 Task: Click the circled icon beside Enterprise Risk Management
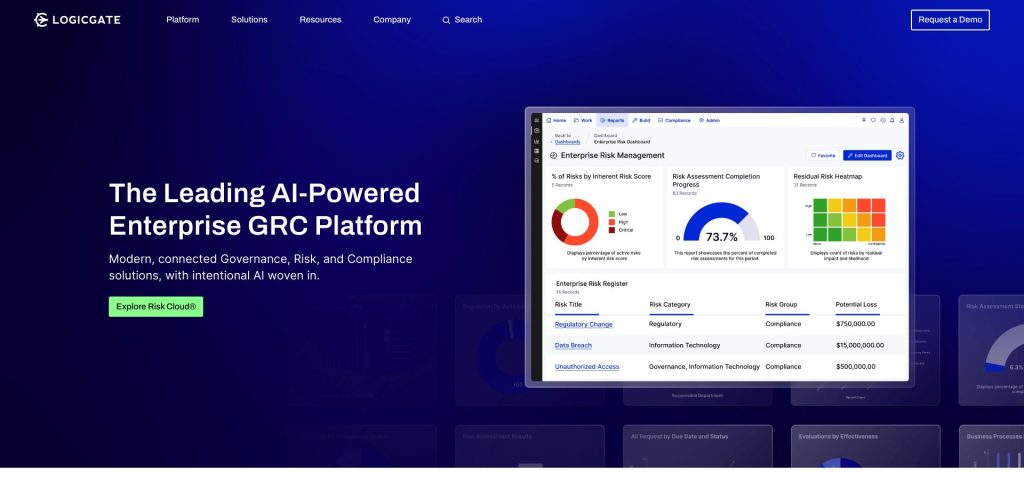(554, 156)
